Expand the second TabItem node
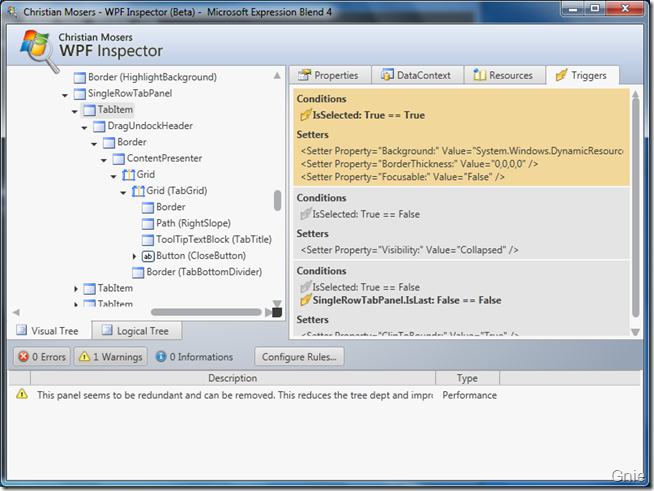This screenshot has width=654, height=491. [76, 289]
